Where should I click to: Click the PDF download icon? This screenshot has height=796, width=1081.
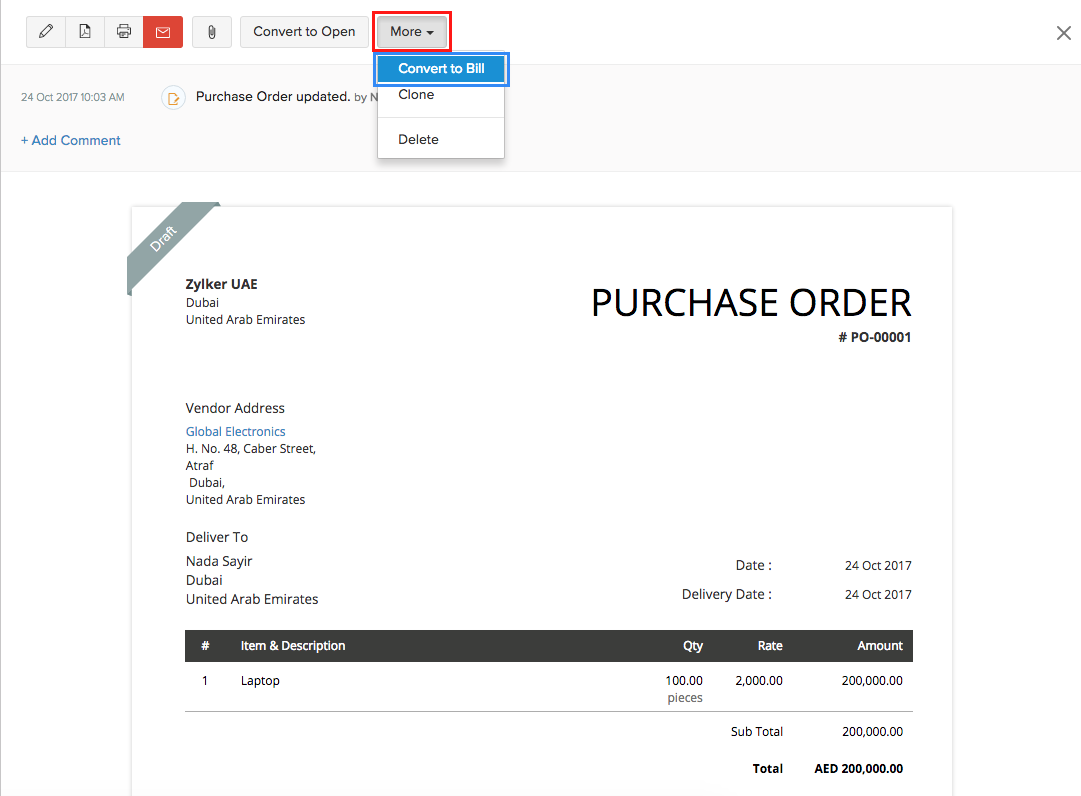point(85,32)
